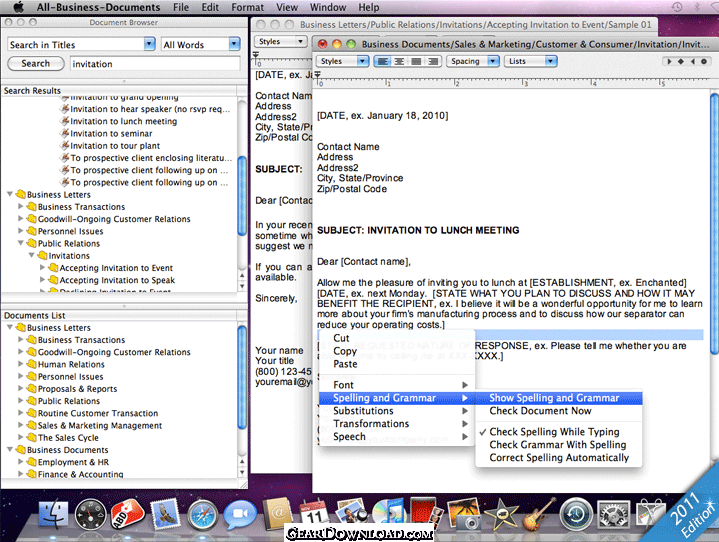Open iPhoto from the dock
Viewport: 719px width, 542px height.
[x=463, y=514]
